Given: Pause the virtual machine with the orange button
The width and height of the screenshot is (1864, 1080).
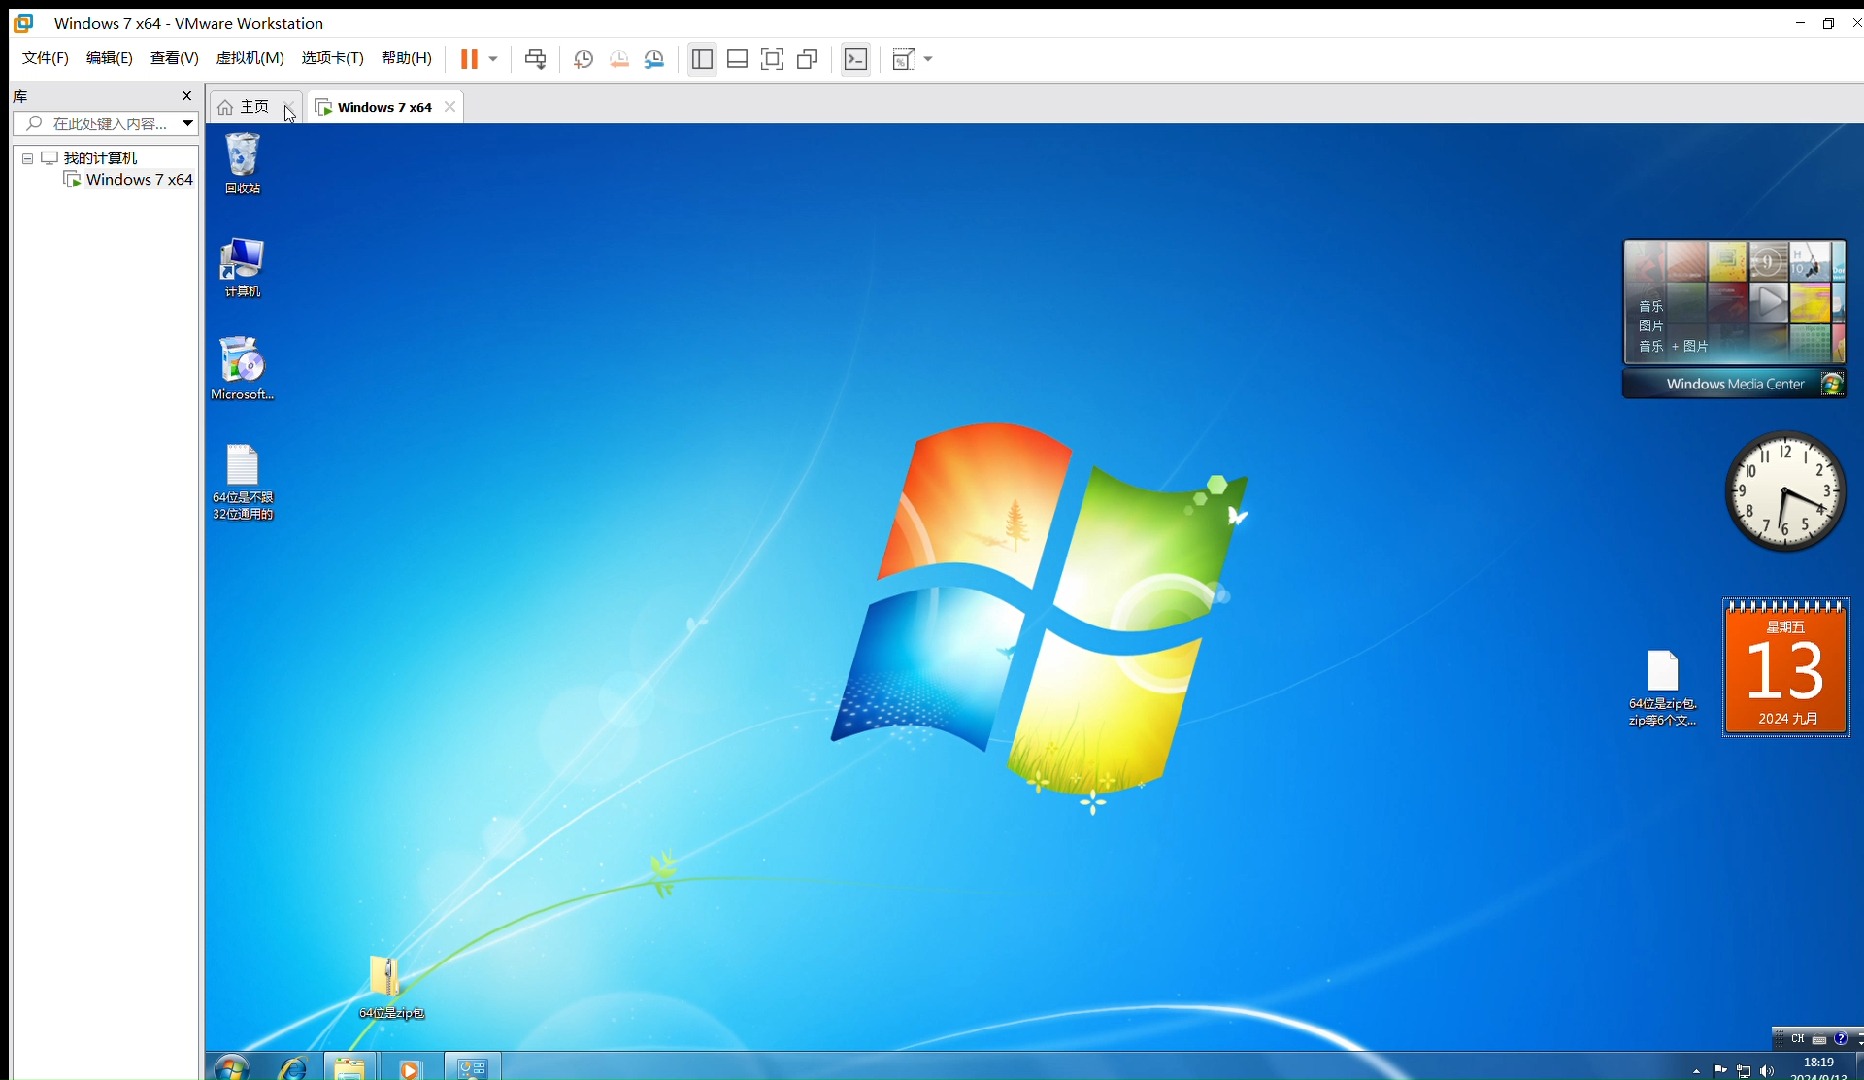Looking at the screenshot, I should tap(468, 59).
